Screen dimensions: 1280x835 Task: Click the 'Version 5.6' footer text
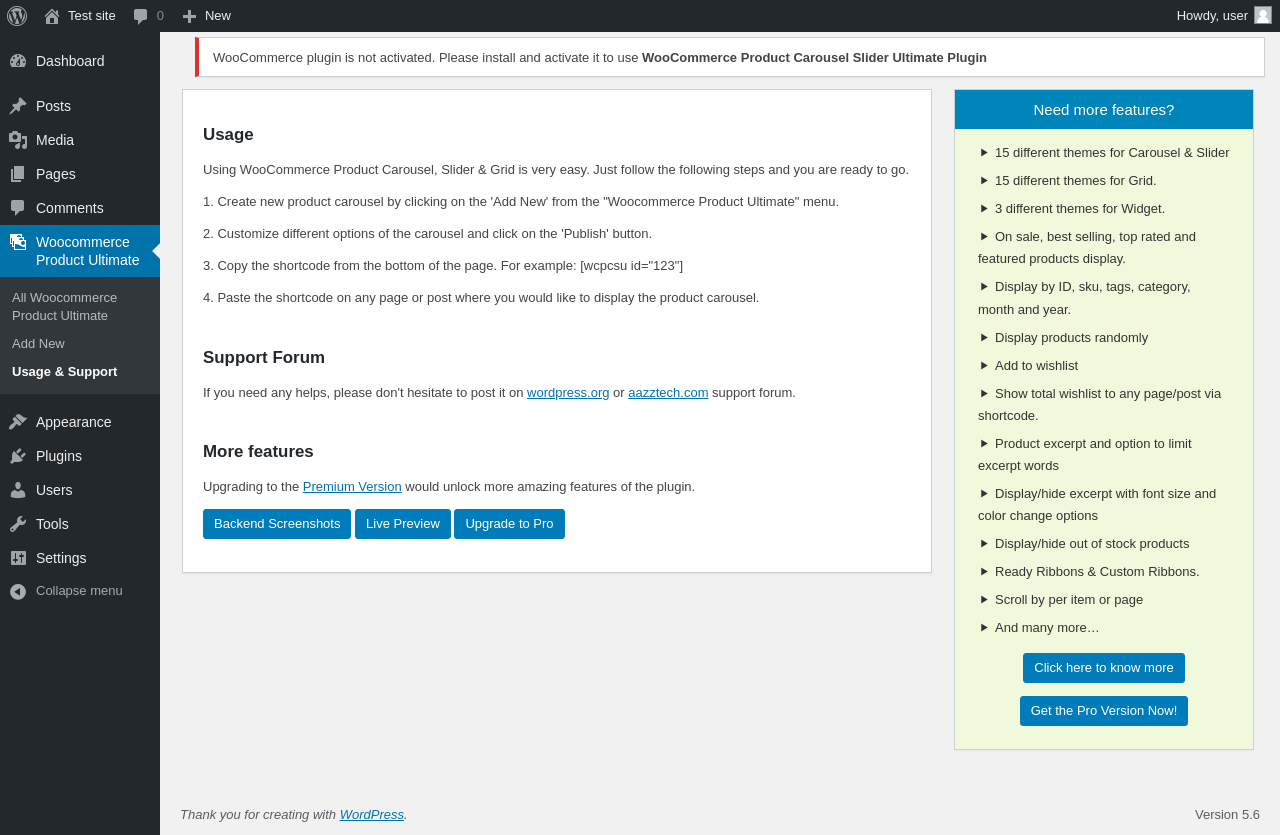1227,815
